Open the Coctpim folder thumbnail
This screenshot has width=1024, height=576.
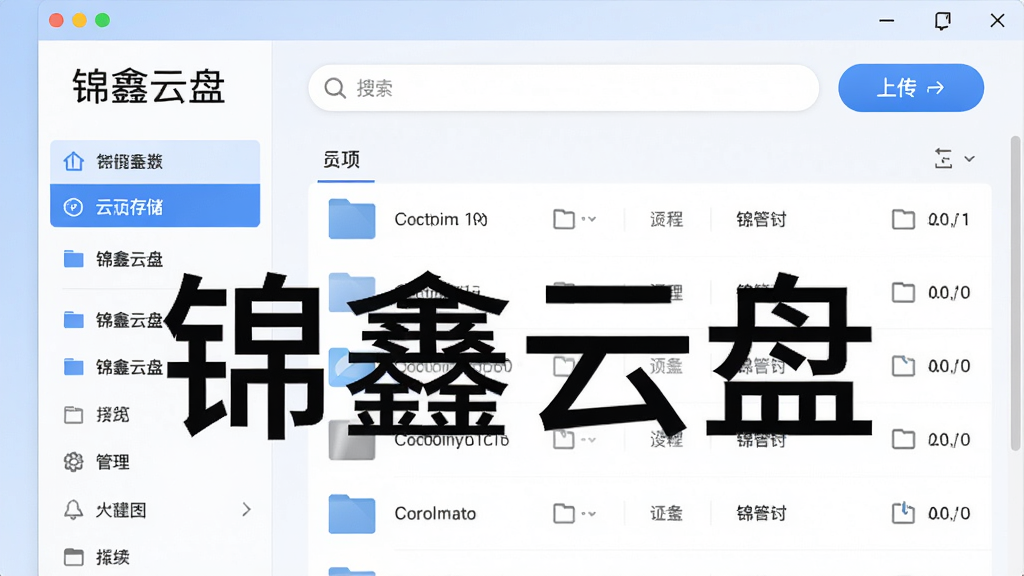[352, 219]
